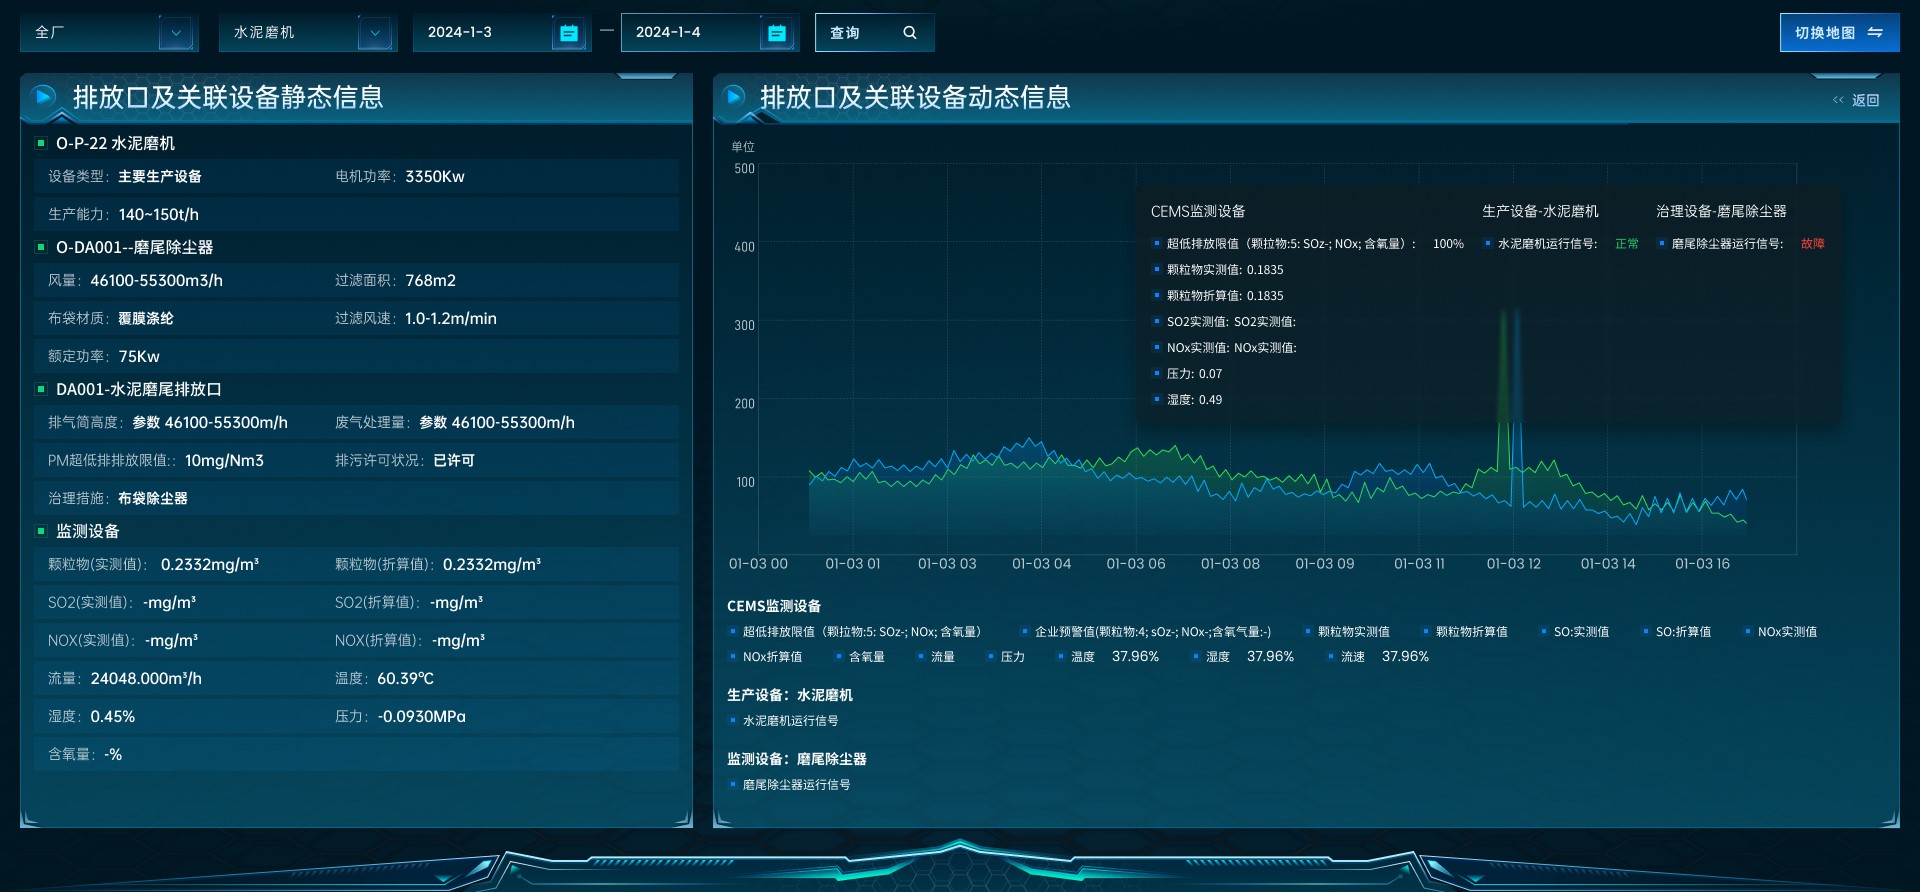The image size is (1920, 892).
Task: Click play icon beside 排放口及关联设备静态信息 title
Action: point(44,97)
